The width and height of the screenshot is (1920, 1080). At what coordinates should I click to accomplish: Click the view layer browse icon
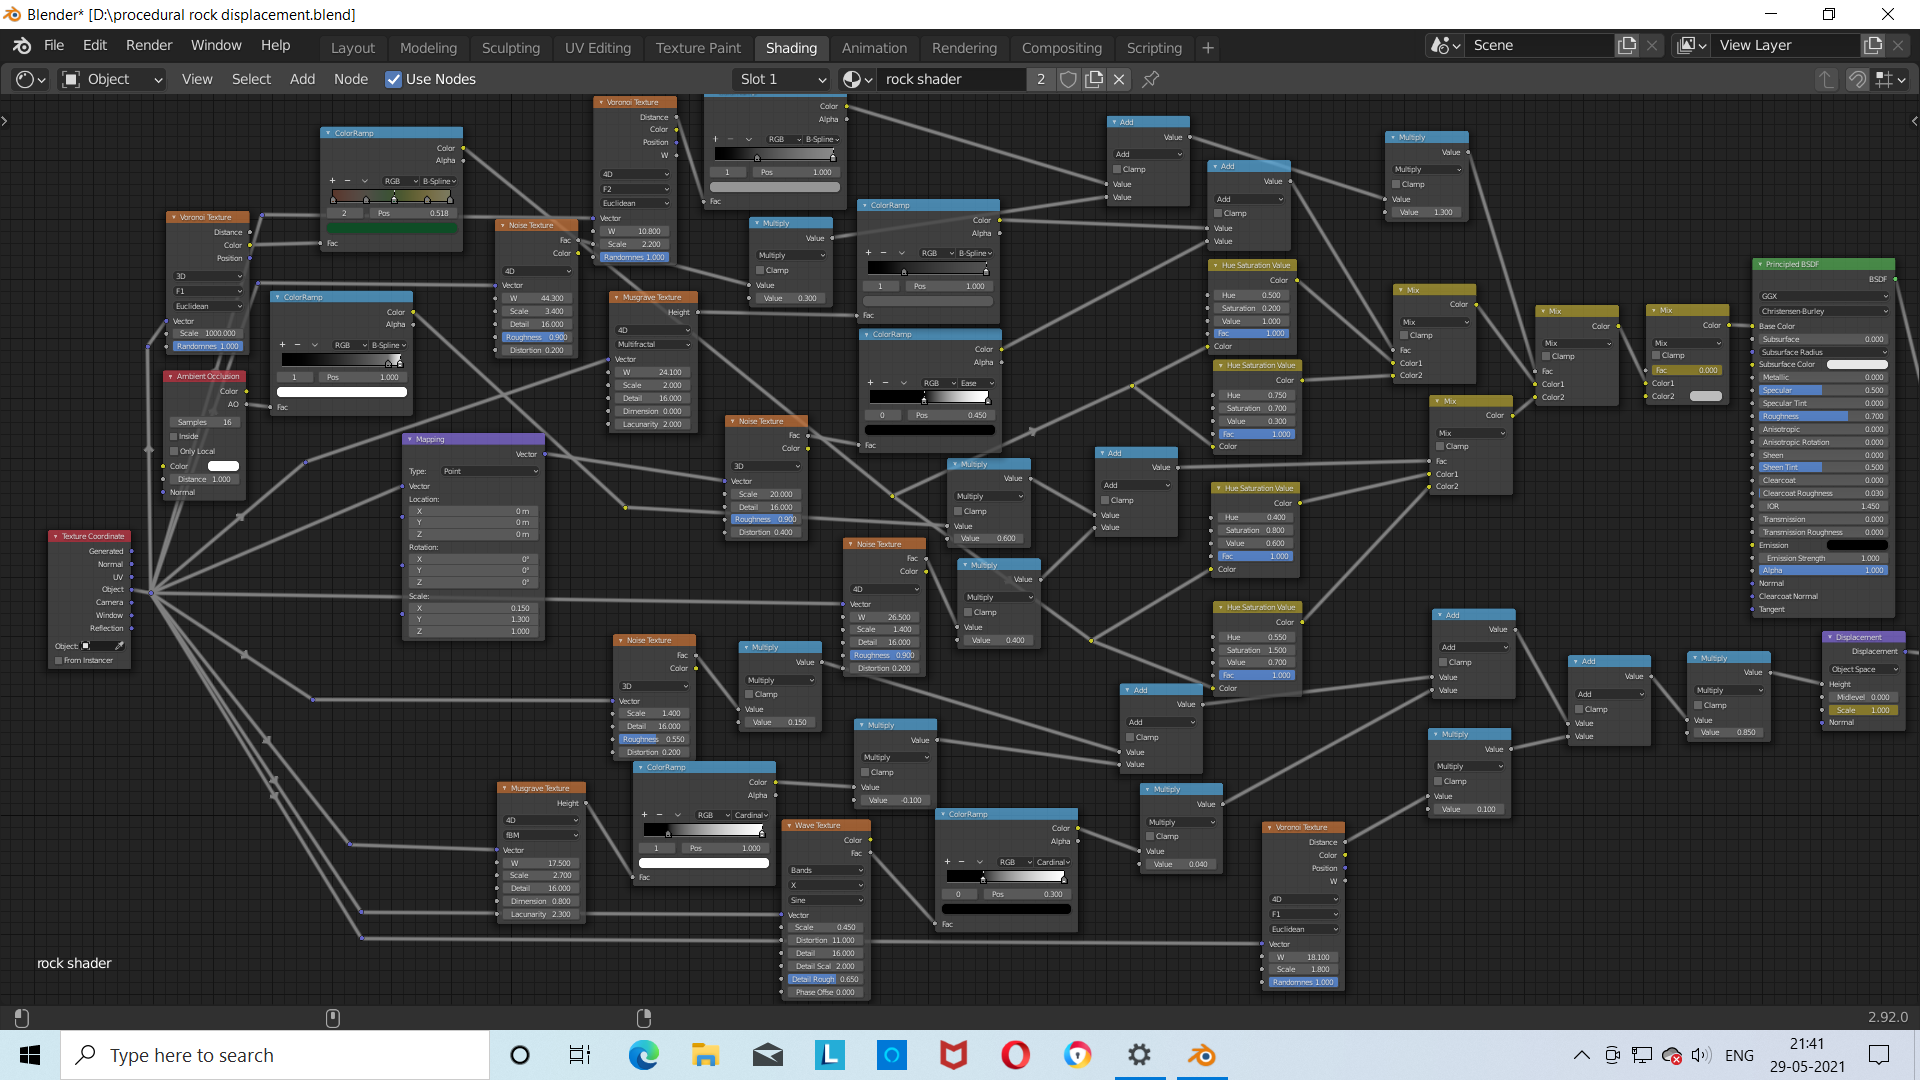1692,45
